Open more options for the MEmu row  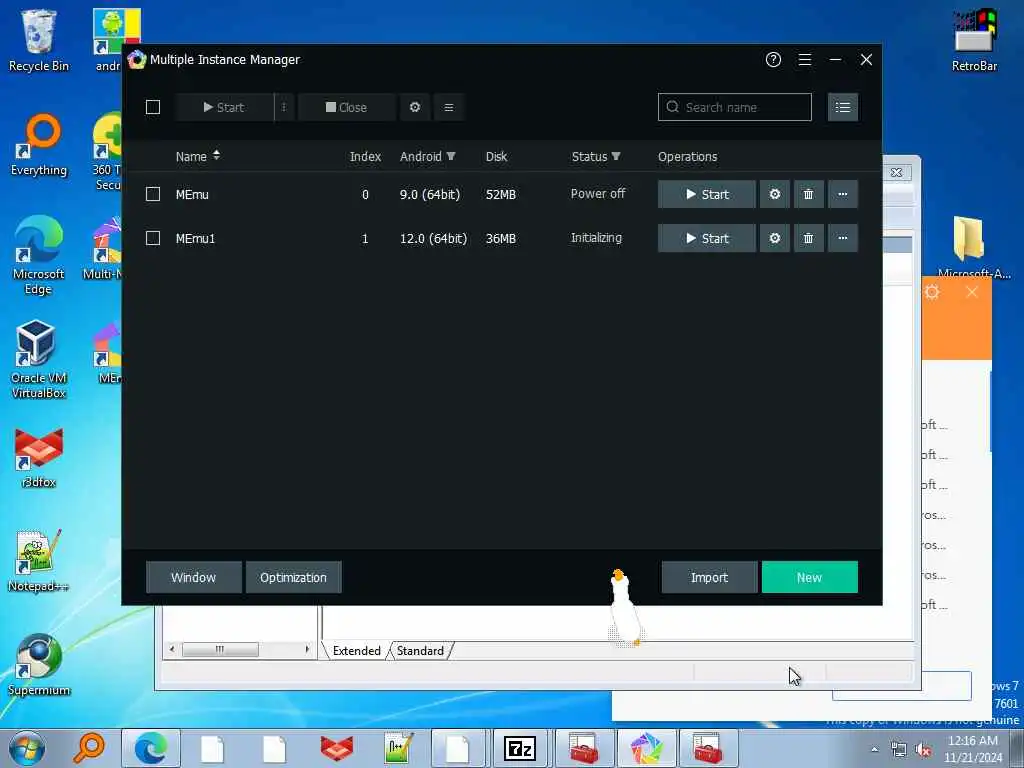click(x=842, y=194)
